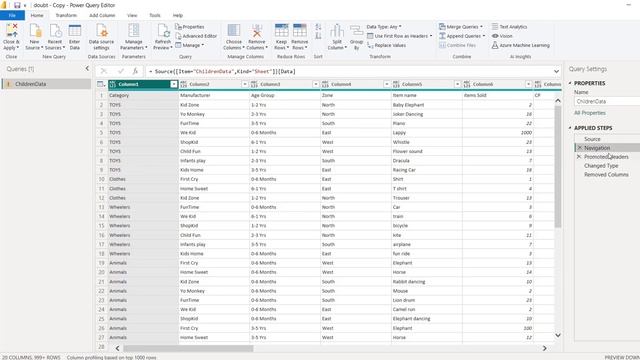Switch to the Home tab

[x=37, y=15]
